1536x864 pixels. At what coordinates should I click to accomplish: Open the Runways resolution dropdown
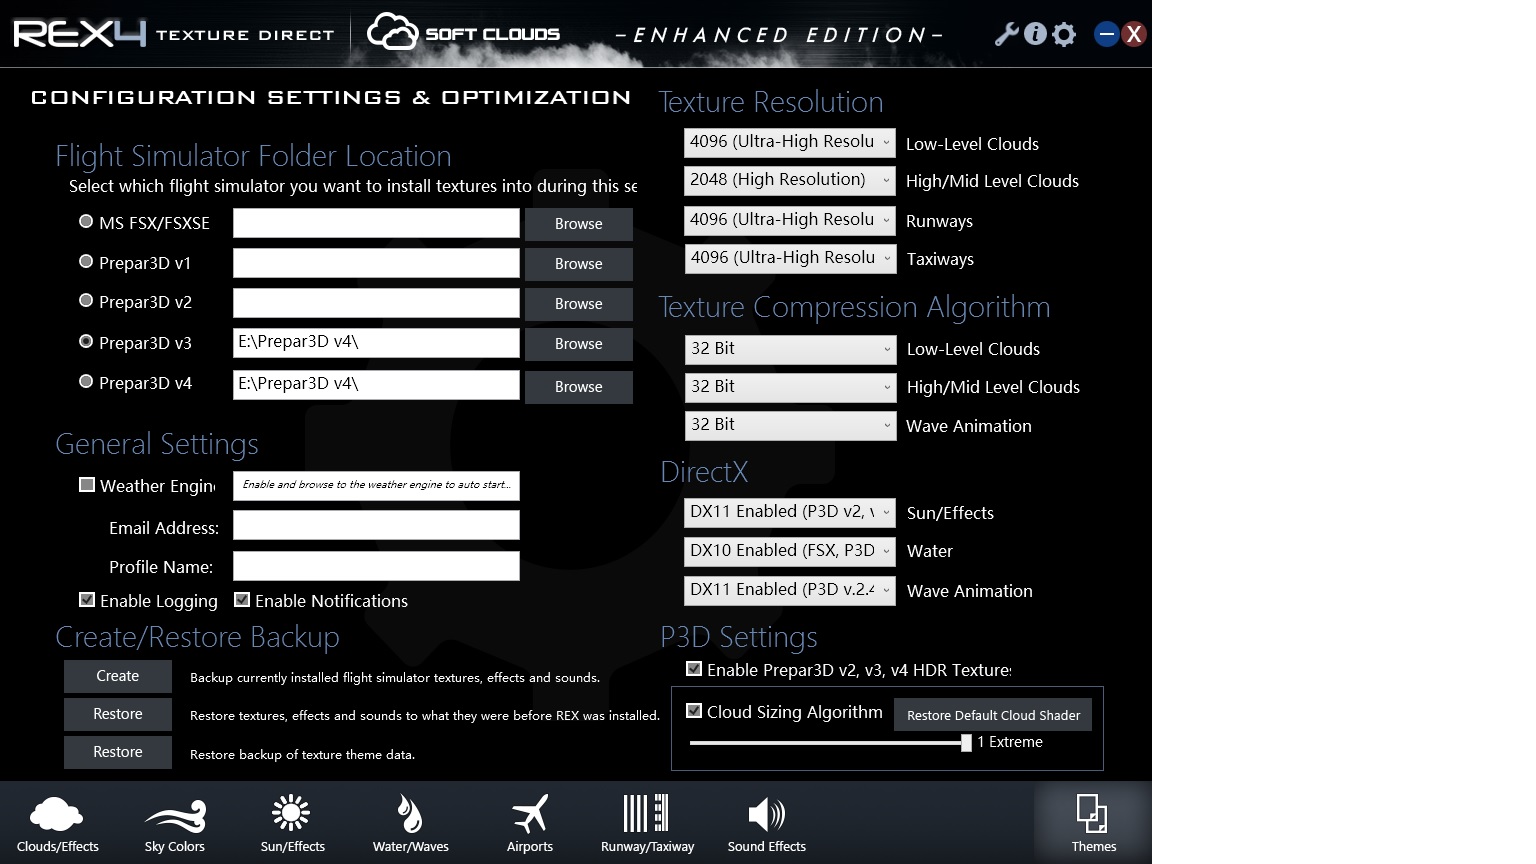[789, 220]
